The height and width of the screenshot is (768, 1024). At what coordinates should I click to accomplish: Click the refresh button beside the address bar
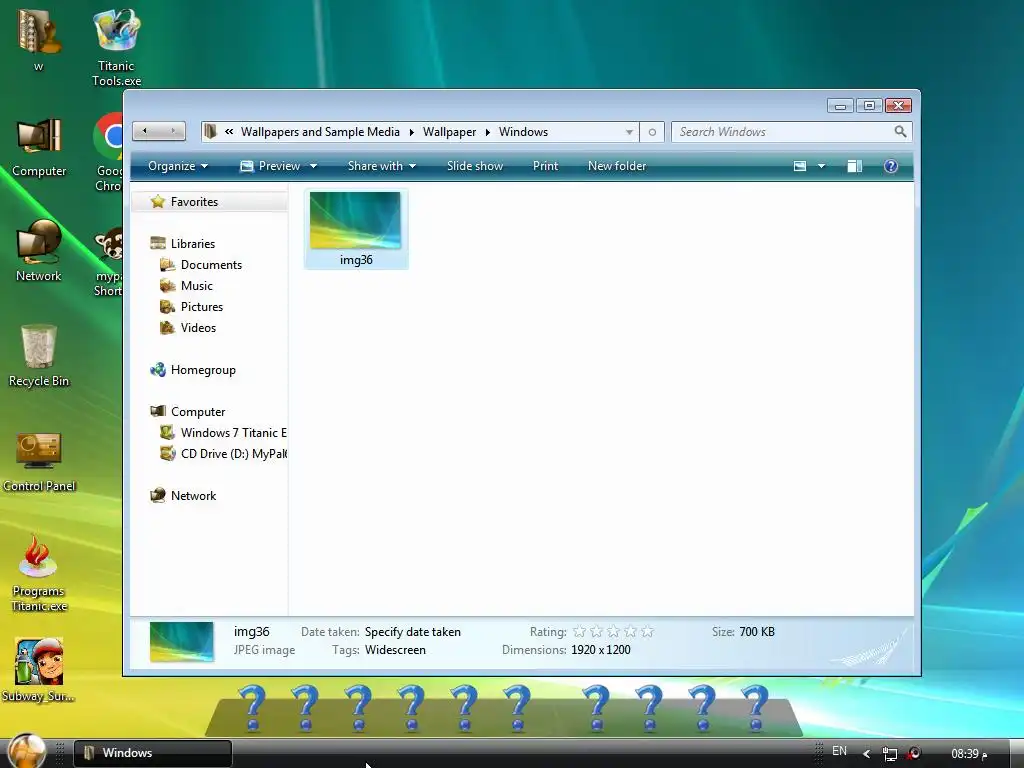point(652,132)
